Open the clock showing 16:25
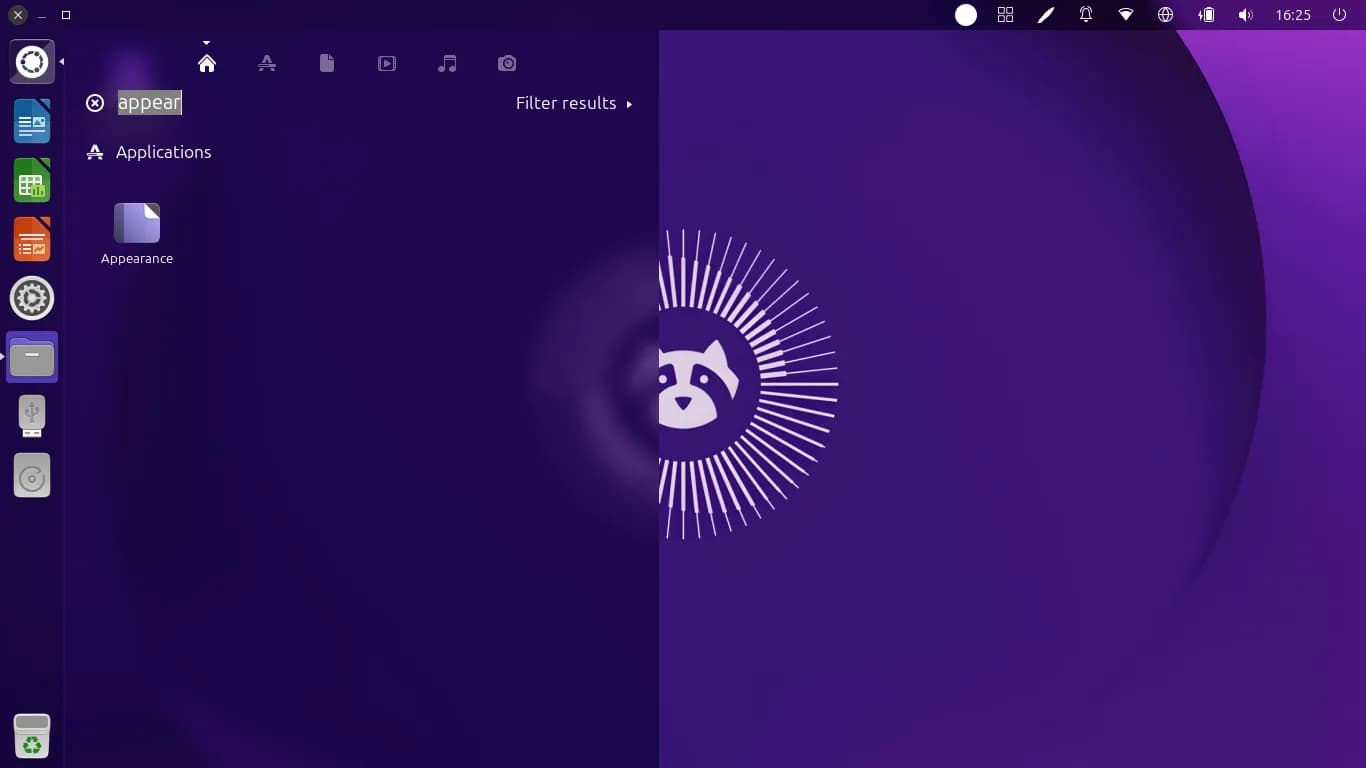Image resolution: width=1366 pixels, height=768 pixels. (1293, 15)
